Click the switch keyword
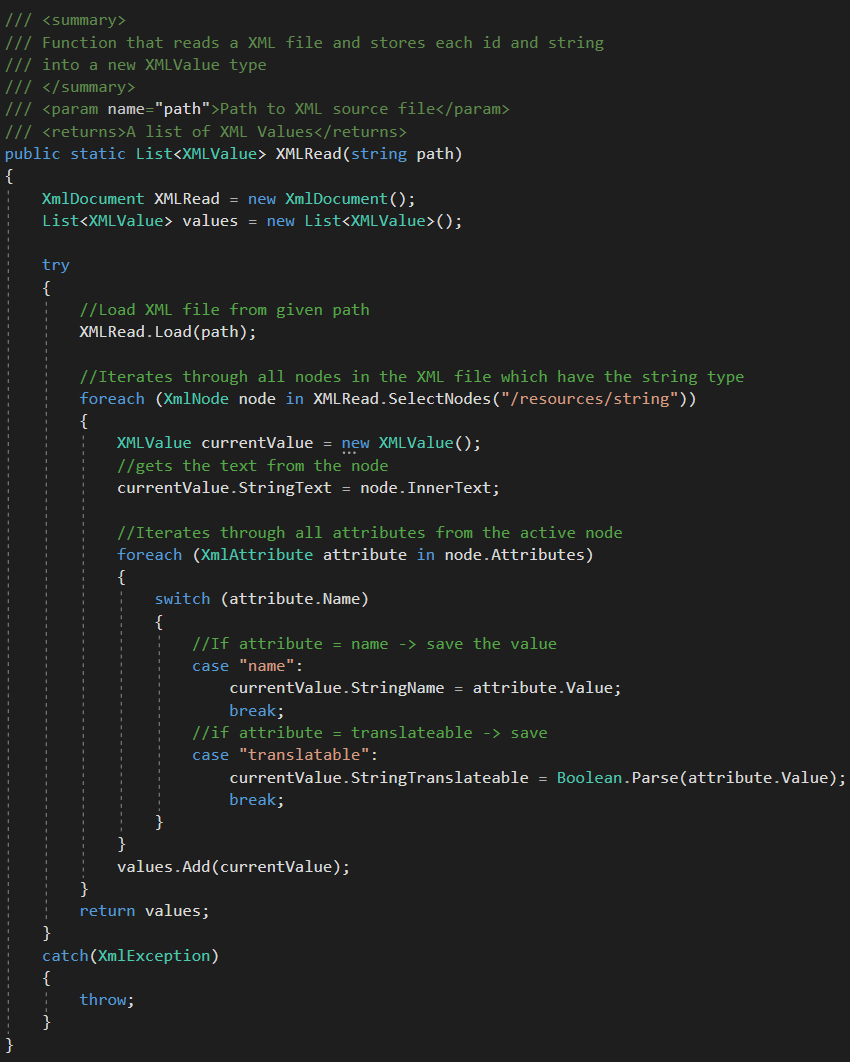Viewport: 850px width, 1062px height. point(182,599)
